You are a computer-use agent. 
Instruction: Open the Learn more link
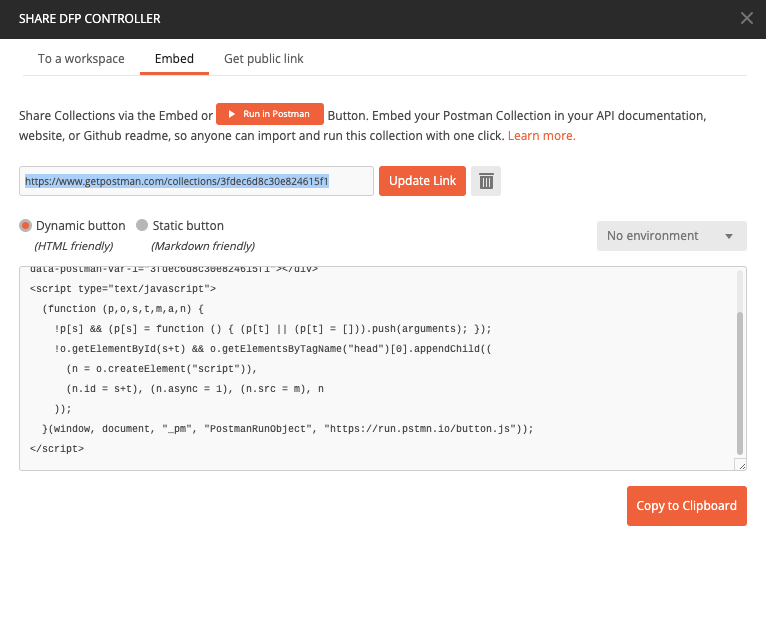[x=541, y=136]
